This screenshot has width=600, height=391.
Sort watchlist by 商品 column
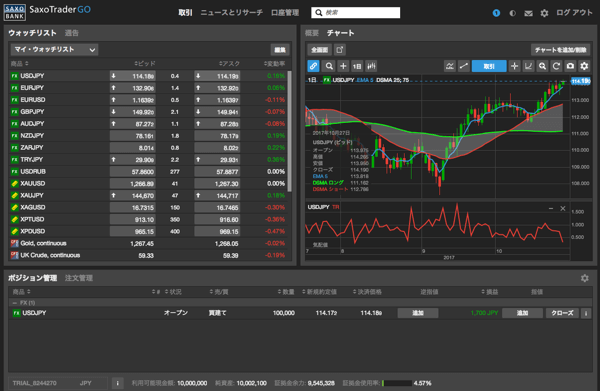click(x=20, y=64)
